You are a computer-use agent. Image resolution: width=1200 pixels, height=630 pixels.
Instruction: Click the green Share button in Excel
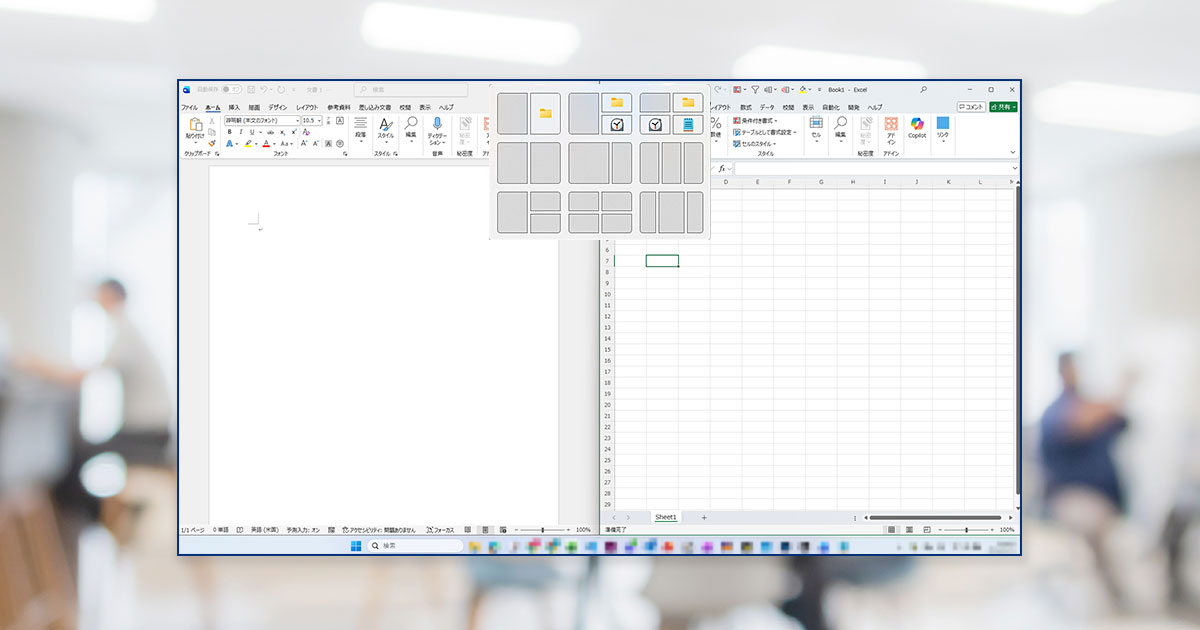click(x=1003, y=107)
